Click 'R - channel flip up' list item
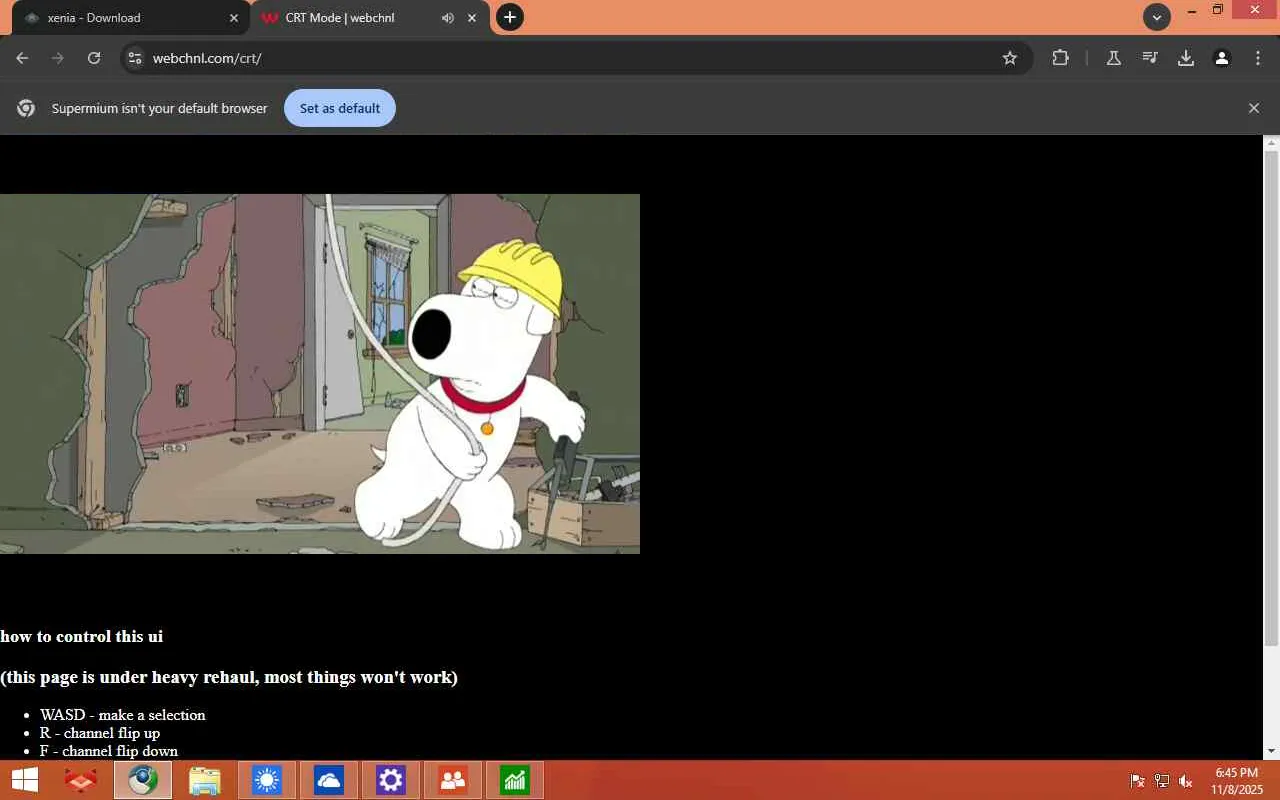 pyautogui.click(x=100, y=733)
